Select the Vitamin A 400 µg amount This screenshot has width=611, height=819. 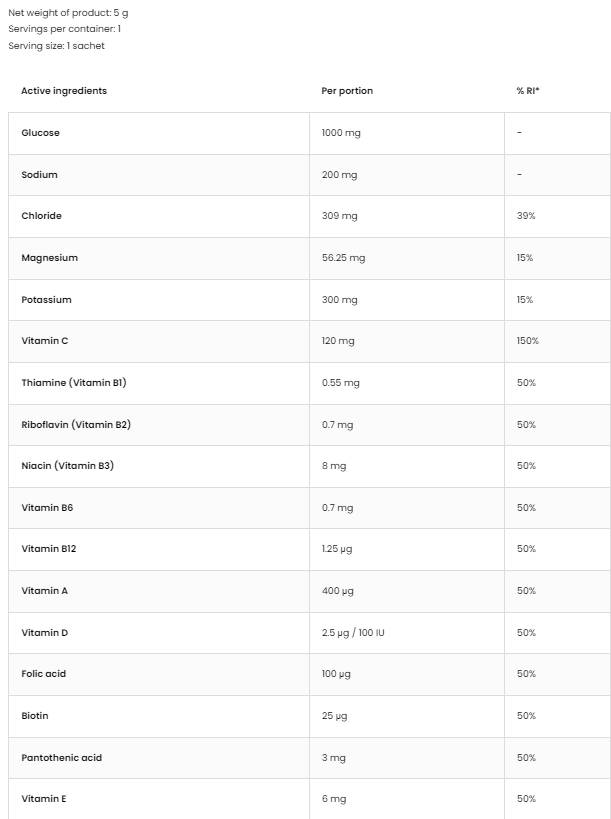(338, 591)
